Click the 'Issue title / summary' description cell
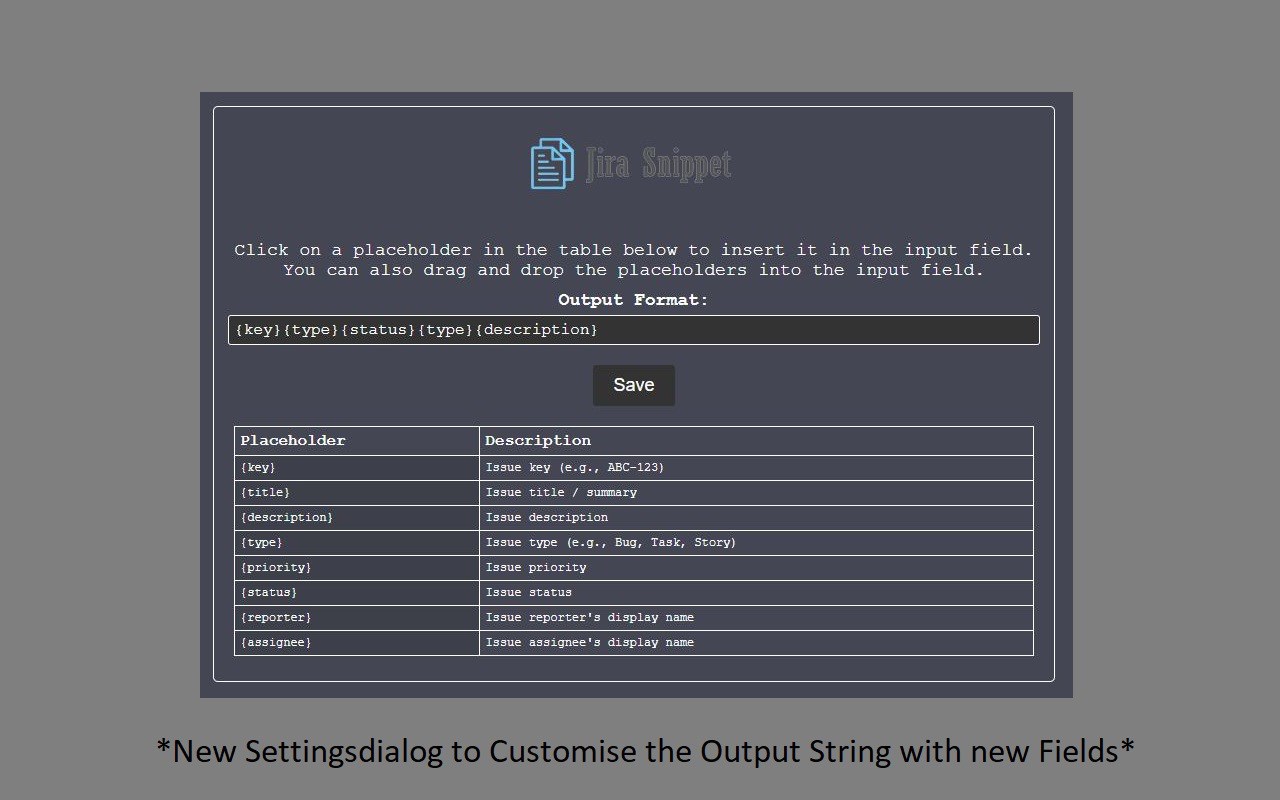The image size is (1280, 800). [756, 493]
